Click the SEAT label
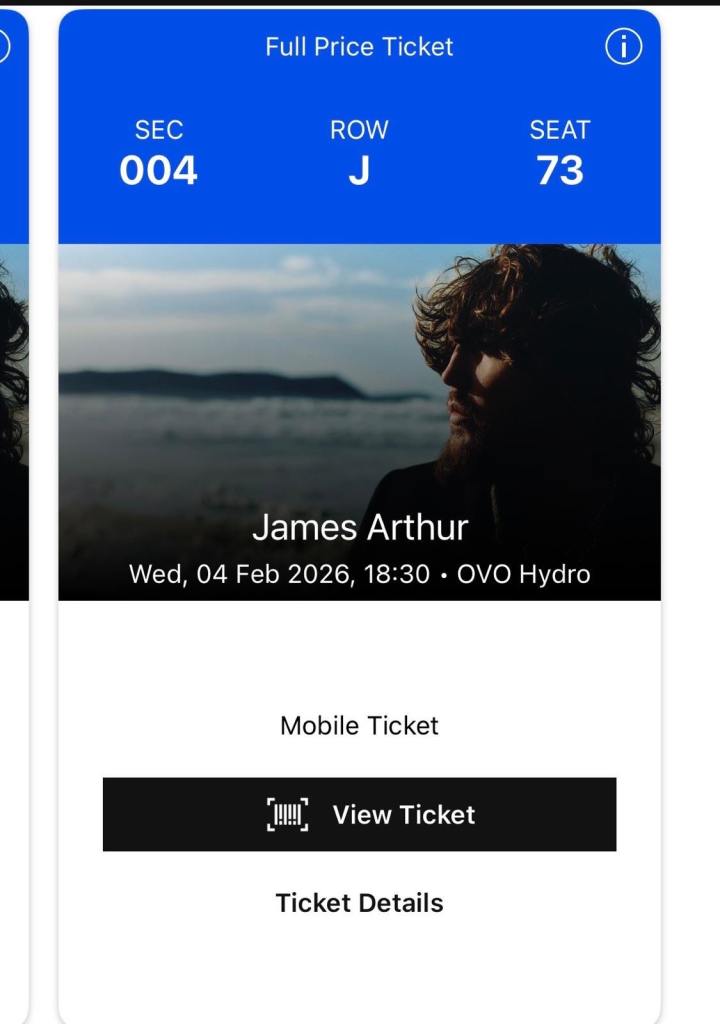The image size is (720, 1024). click(x=559, y=130)
